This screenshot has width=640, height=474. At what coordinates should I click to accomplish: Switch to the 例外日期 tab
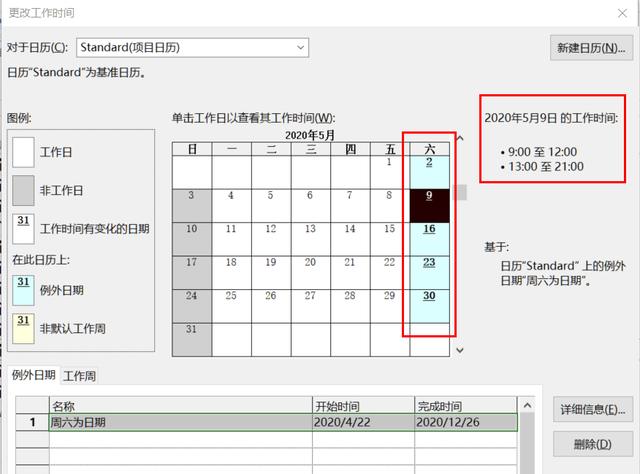click(33, 375)
